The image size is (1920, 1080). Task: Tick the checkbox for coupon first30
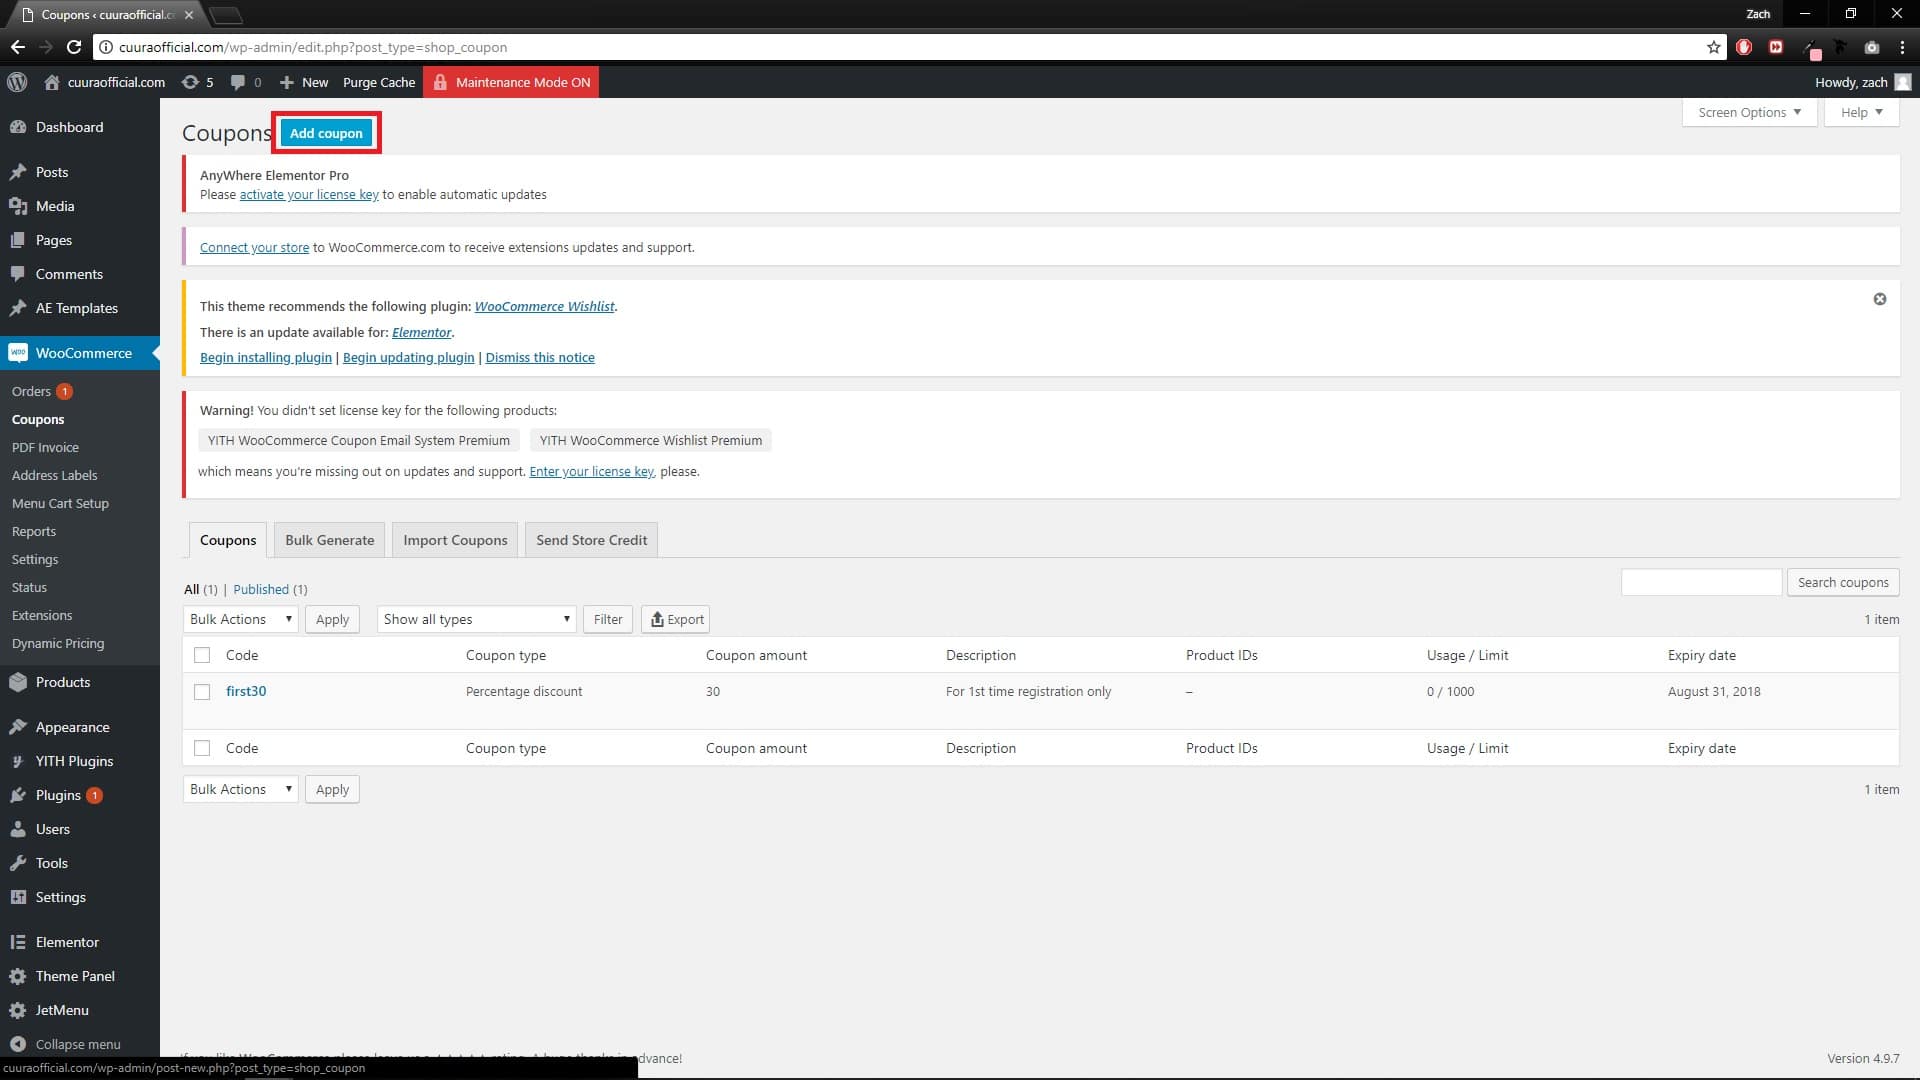click(202, 692)
